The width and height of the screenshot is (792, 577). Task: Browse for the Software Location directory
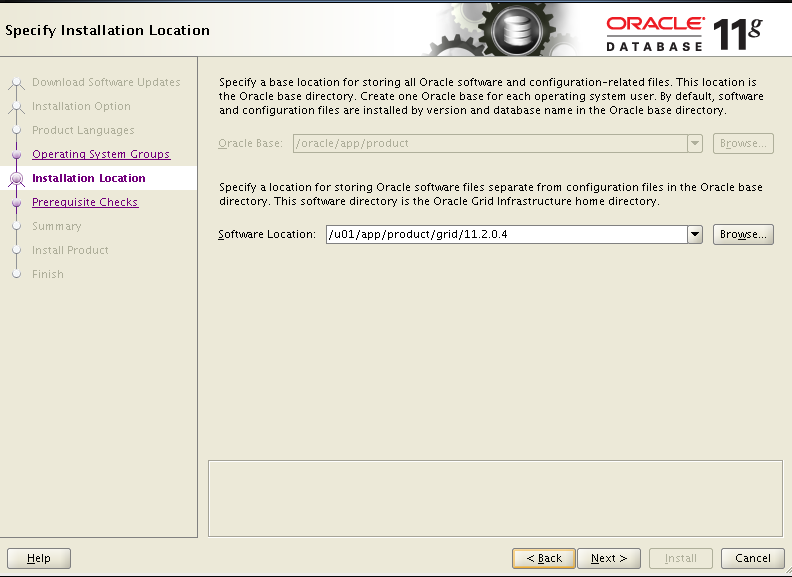pyautogui.click(x=743, y=234)
